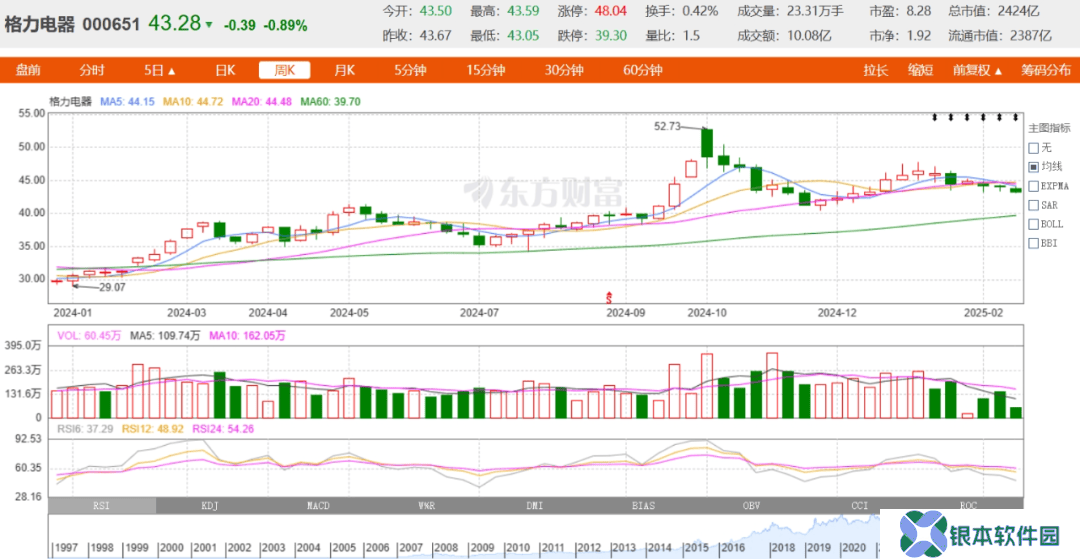This screenshot has width=1080, height=559.
Task: Enable the EXPMA indicator checkbox
Action: [1033, 186]
